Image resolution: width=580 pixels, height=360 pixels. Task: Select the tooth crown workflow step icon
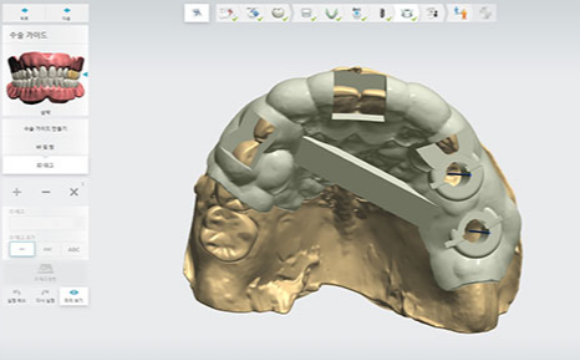pyautogui.click(x=277, y=13)
